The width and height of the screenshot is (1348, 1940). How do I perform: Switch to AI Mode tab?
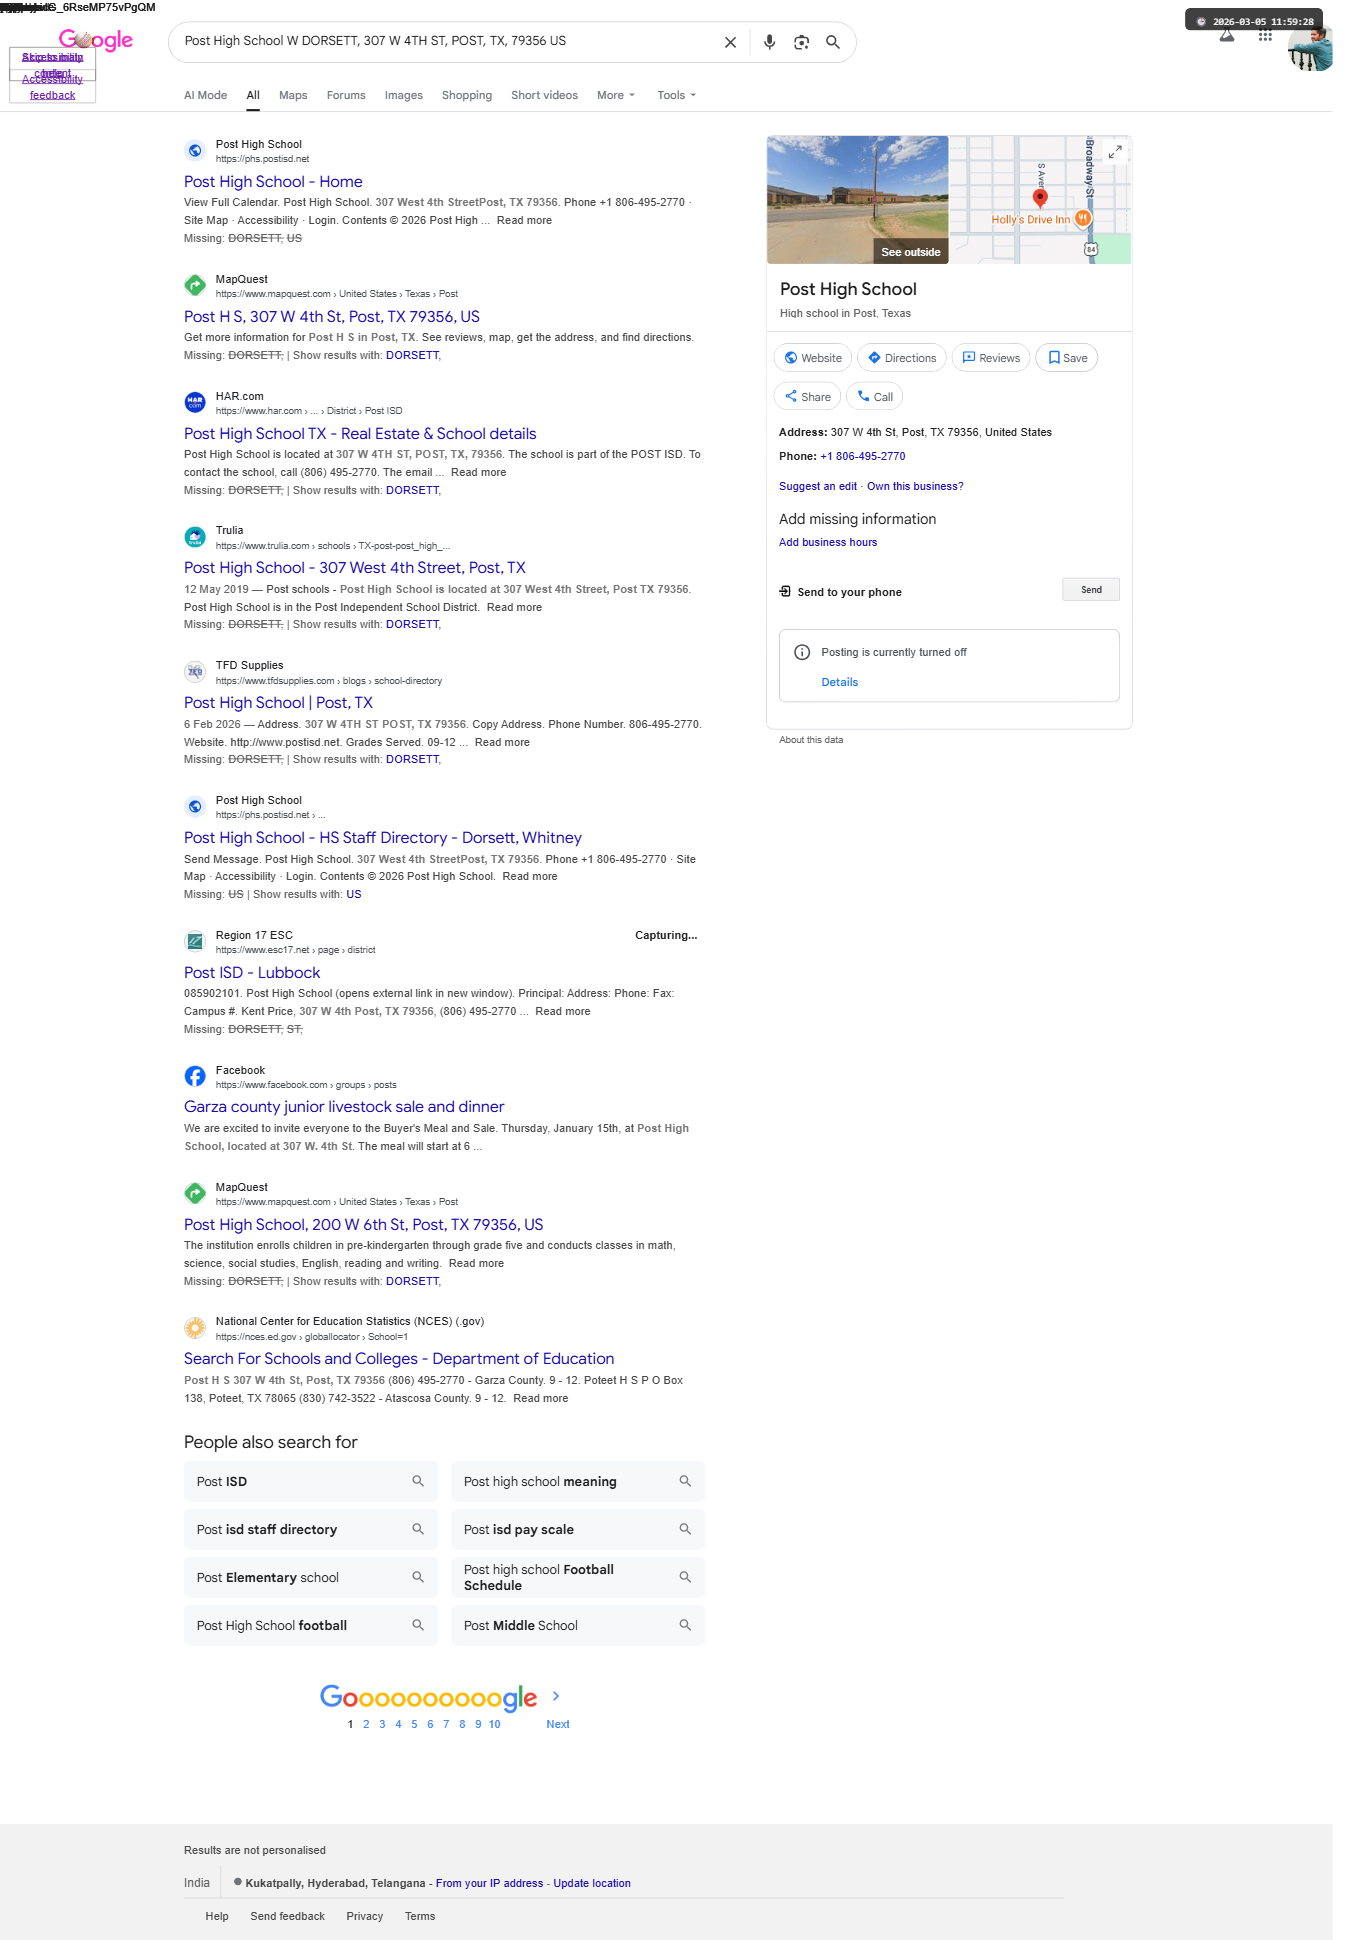[x=205, y=95]
